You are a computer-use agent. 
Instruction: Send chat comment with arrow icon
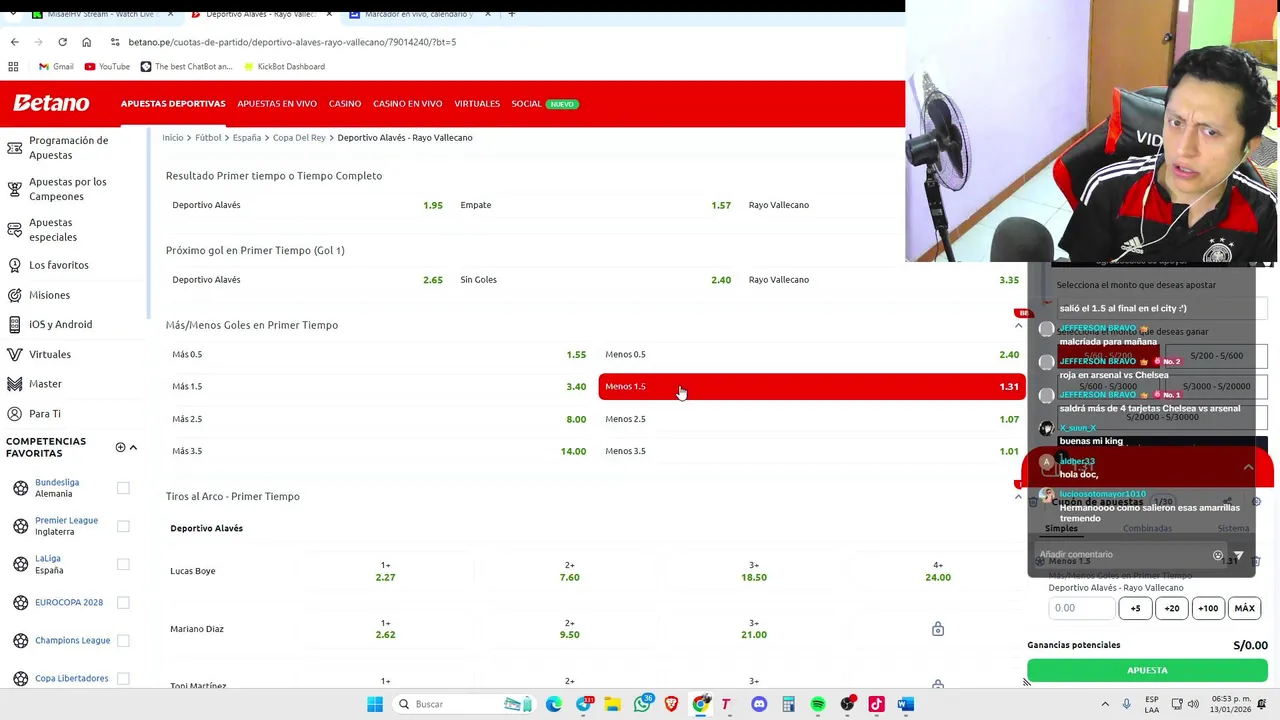[1238, 555]
